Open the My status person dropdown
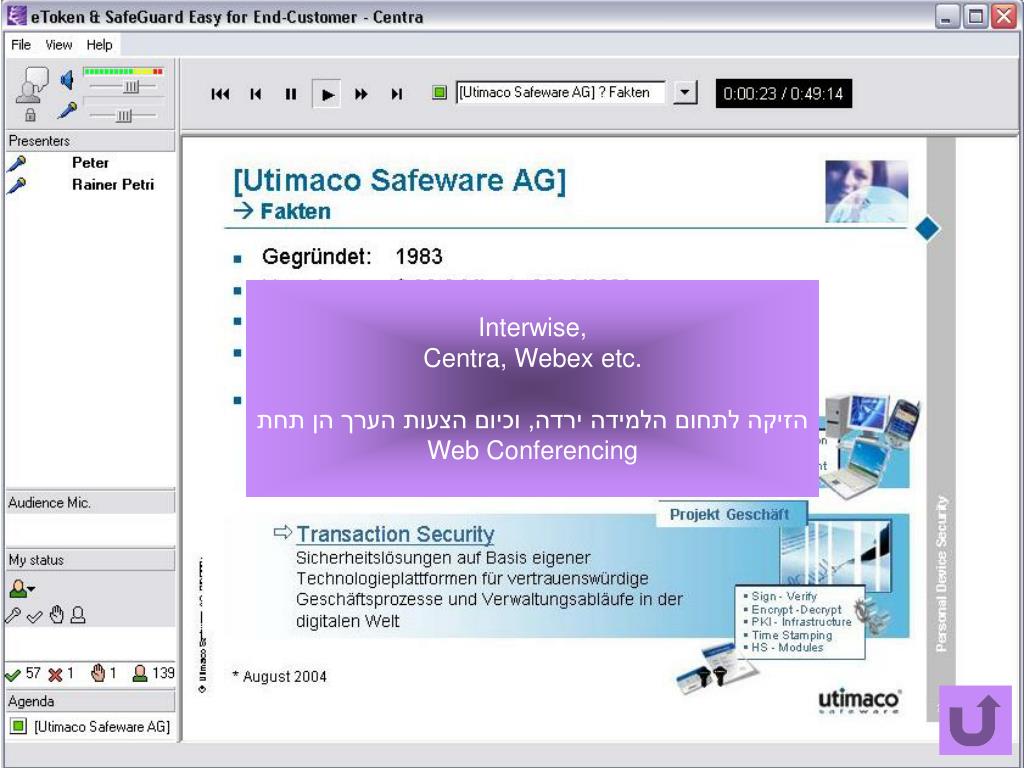Image resolution: width=1024 pixels, height=768 pixels. point(22,588)
